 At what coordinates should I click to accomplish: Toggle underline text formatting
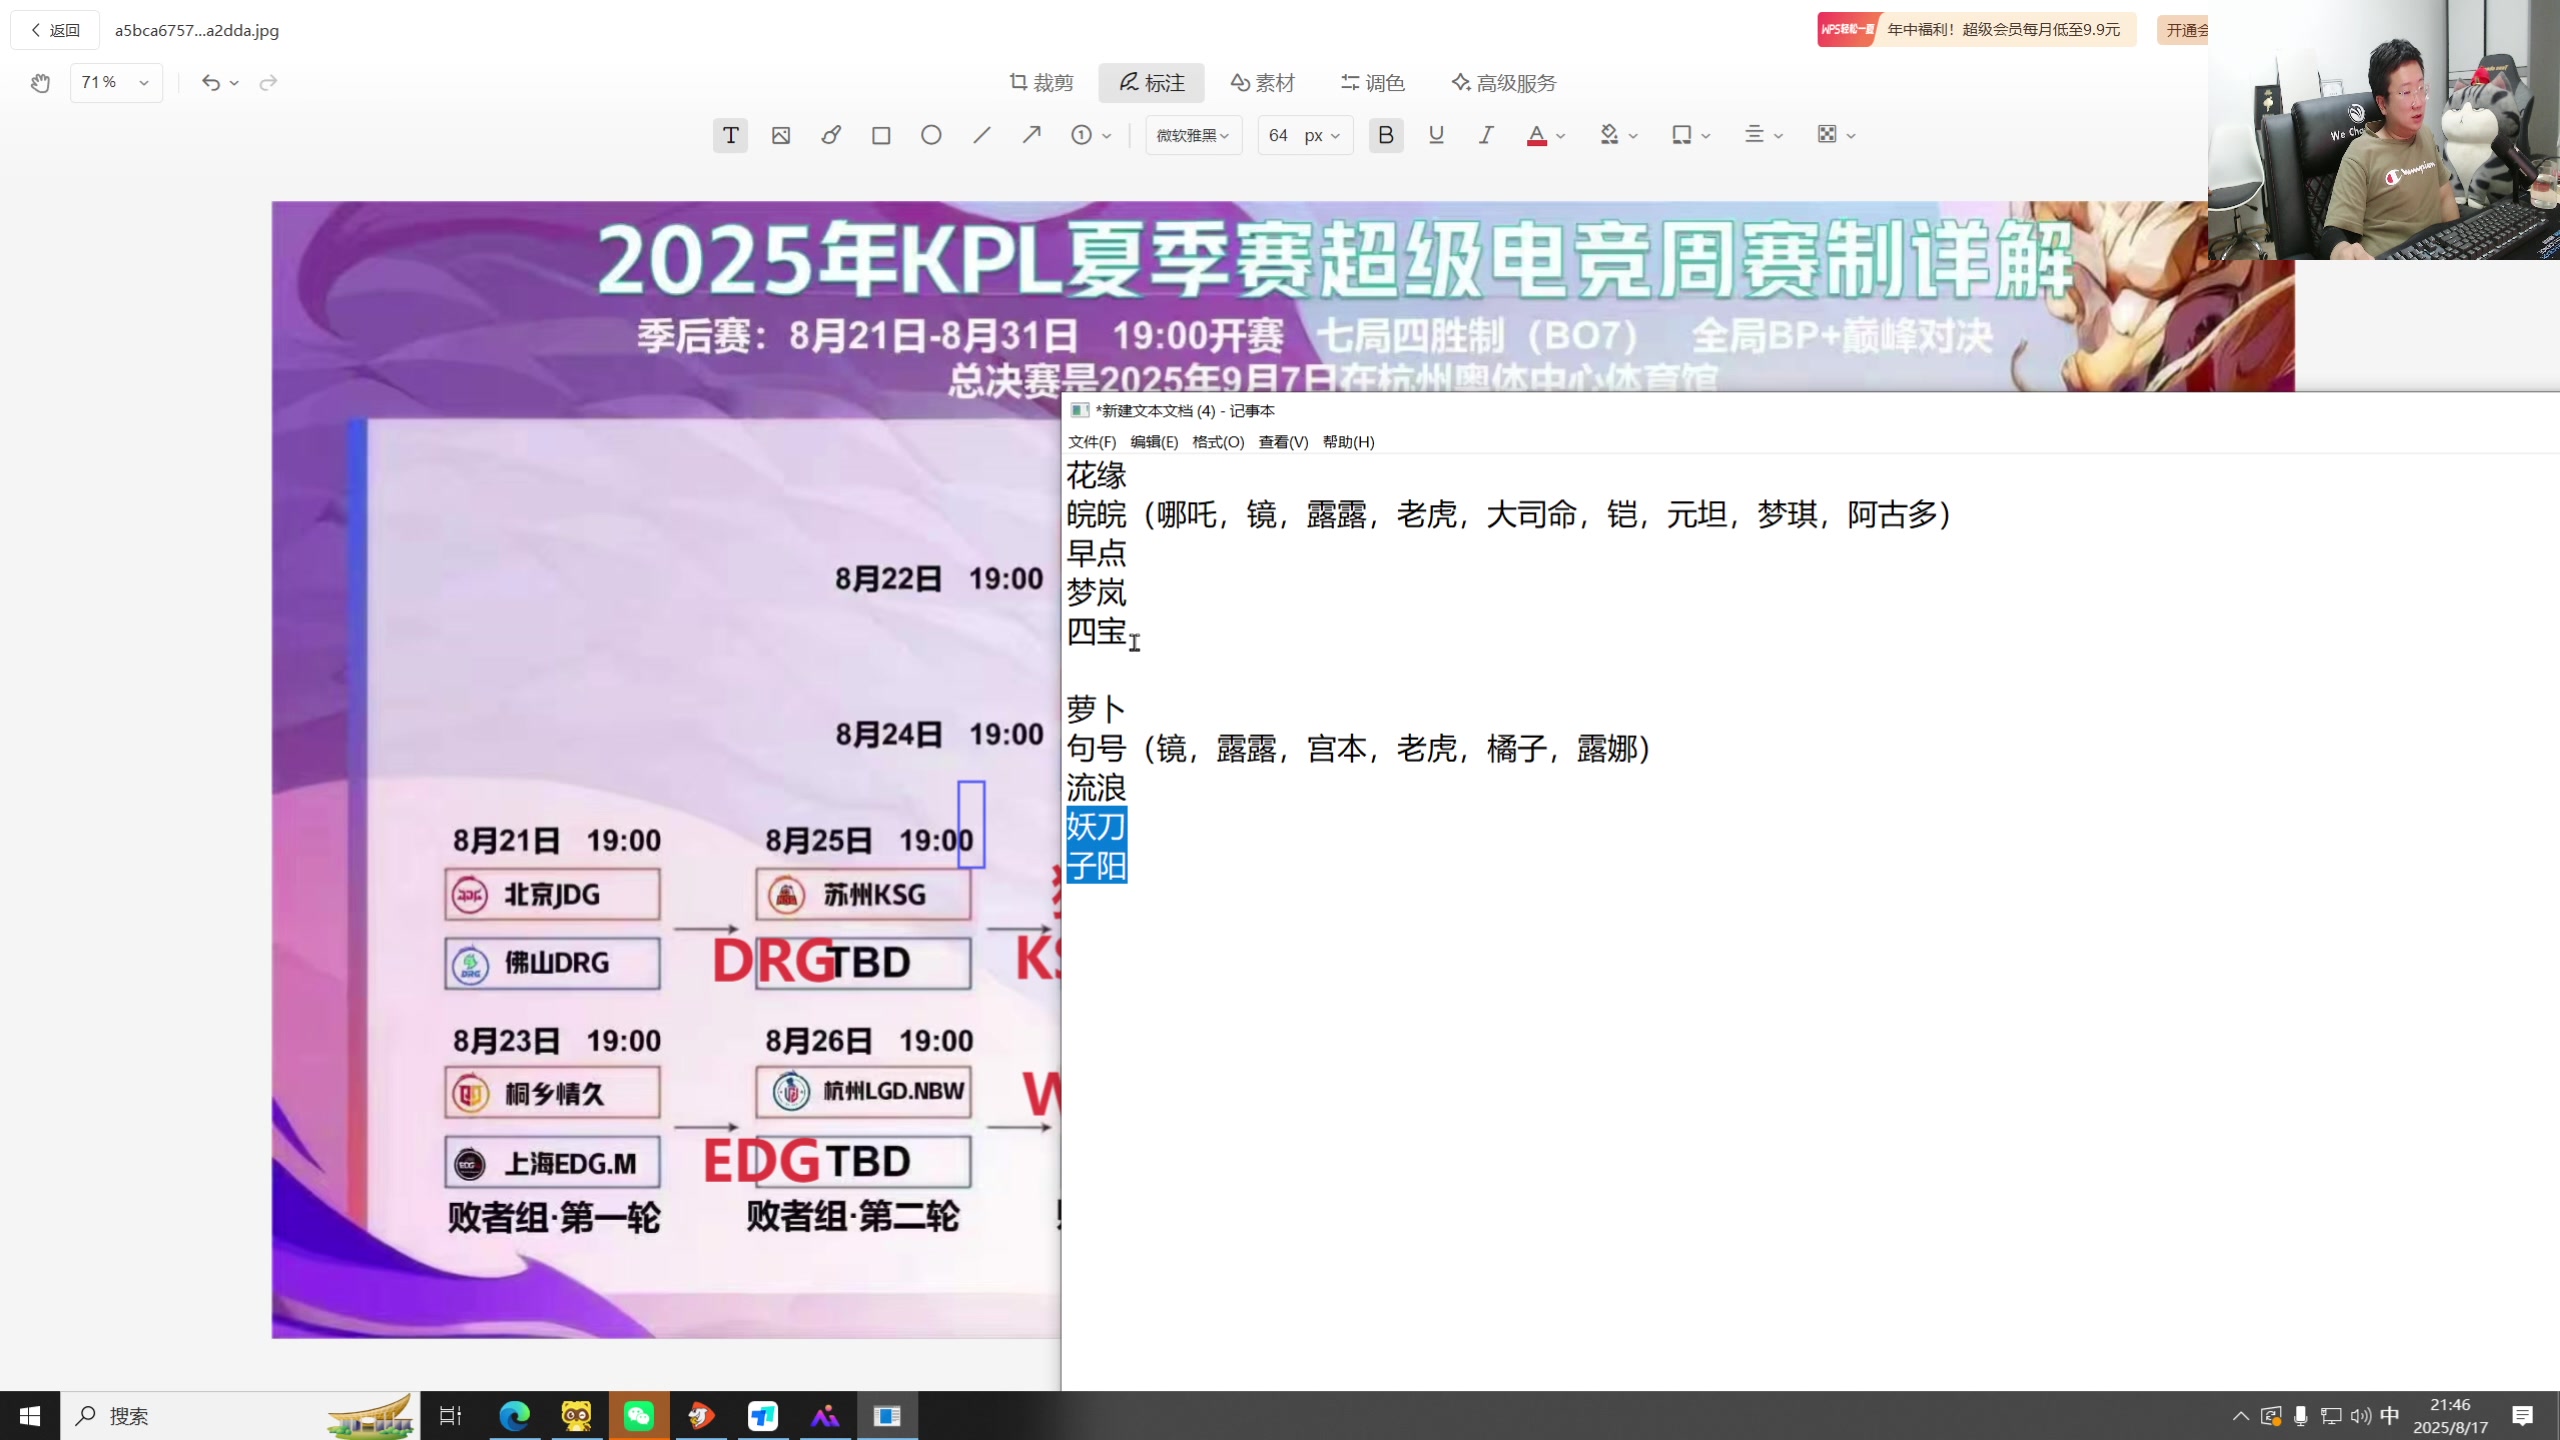point(1436,135)
